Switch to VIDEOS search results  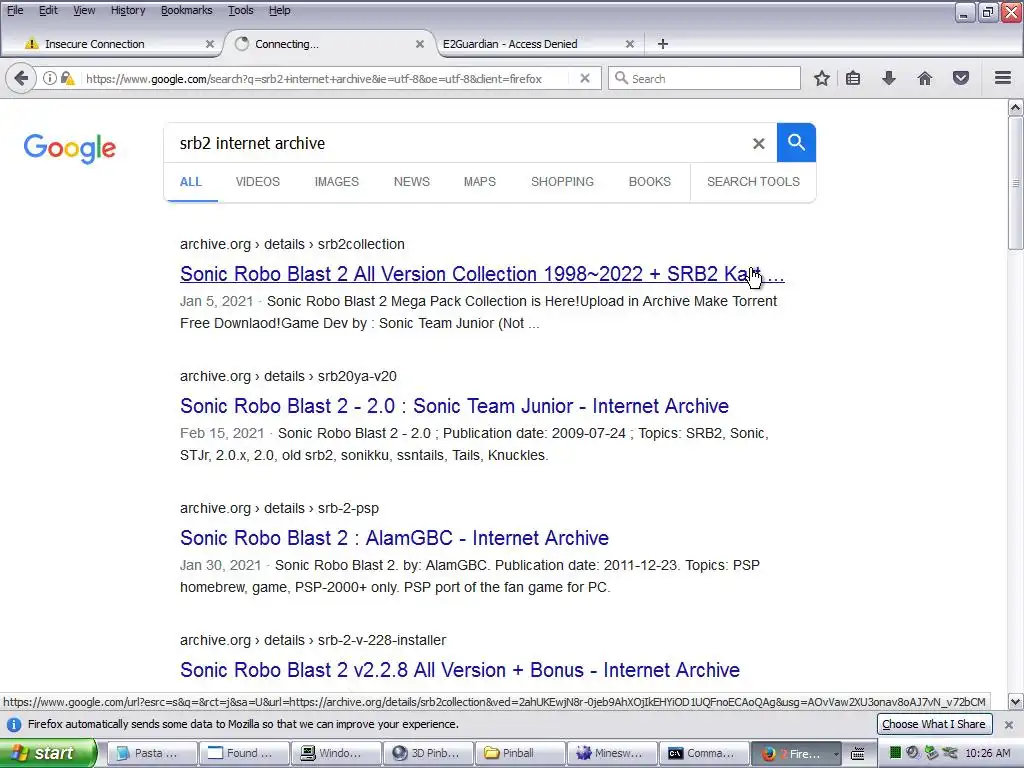[x=257, y=182]
